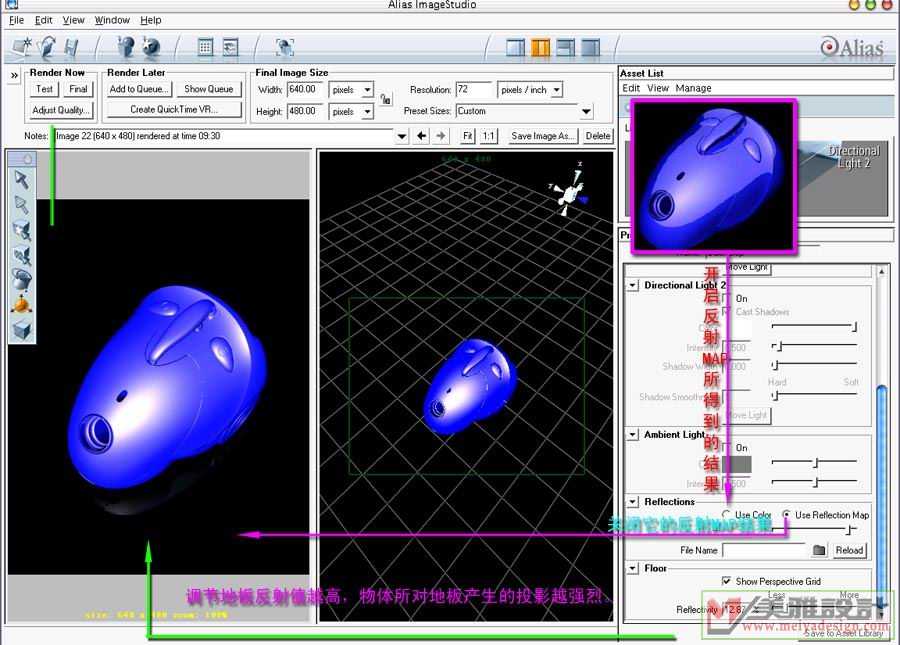The height and width of the screenshot is (645, 900).
Task: Collapse the Reflections section
Action: (633, 502)
